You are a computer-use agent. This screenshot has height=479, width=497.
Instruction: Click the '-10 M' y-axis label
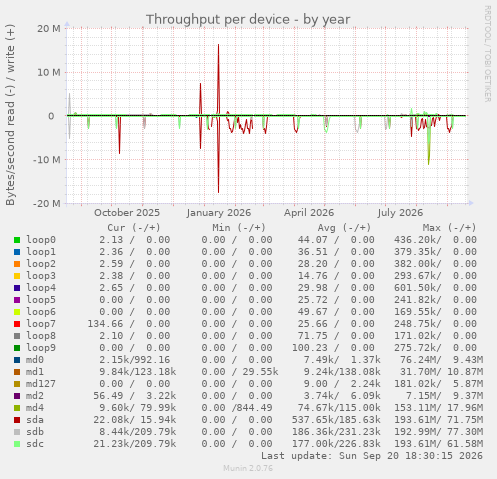[47, 160]
